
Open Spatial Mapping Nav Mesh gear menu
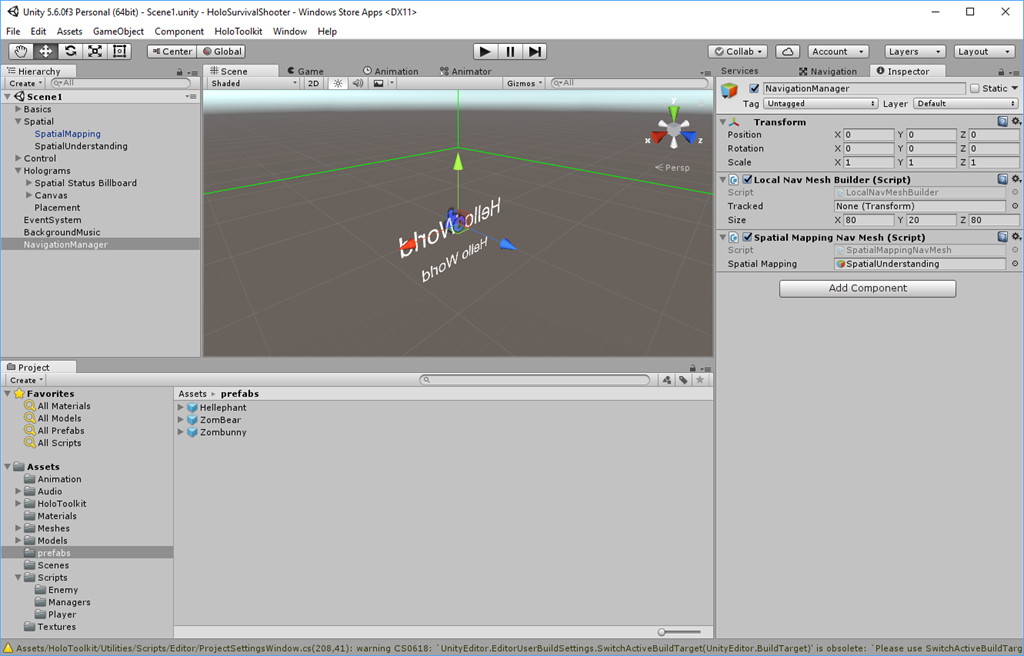(x=1016, y=237)
